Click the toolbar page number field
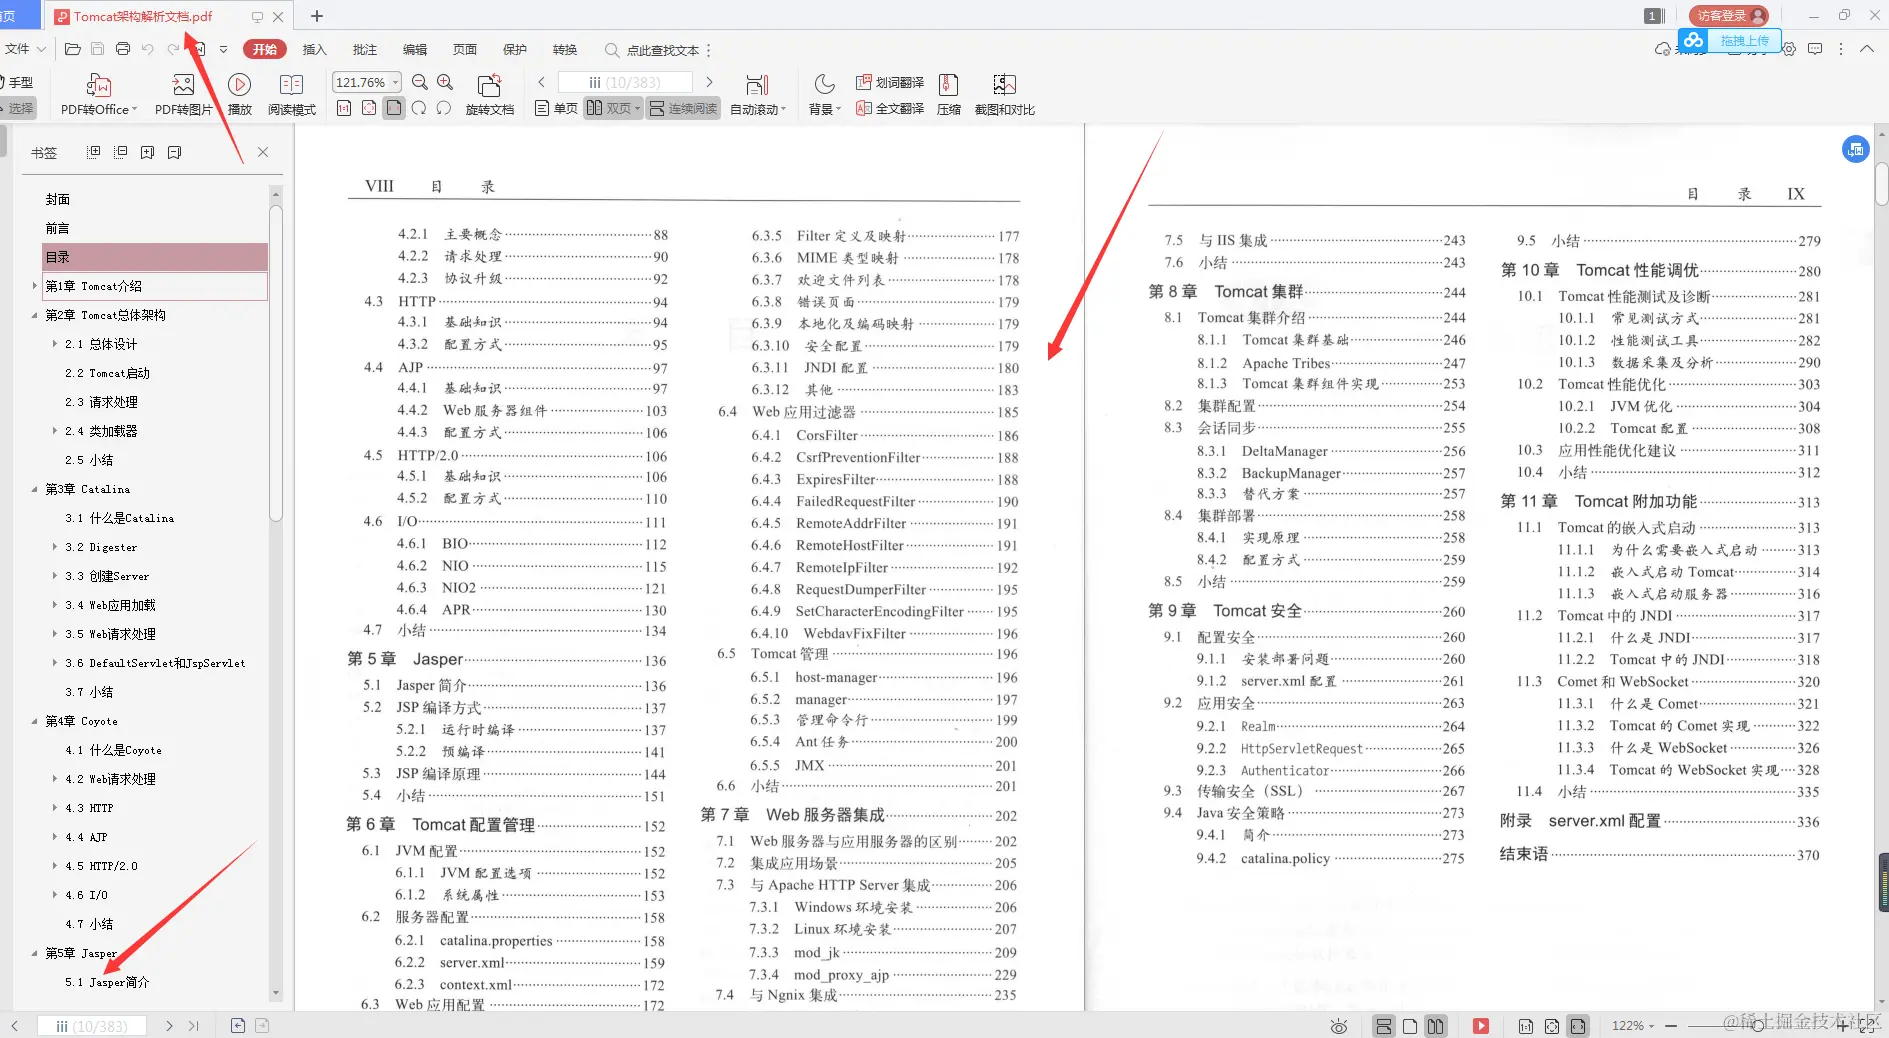The width and height of the screenshot is (1889, 1038). click(x=625, y=82)
